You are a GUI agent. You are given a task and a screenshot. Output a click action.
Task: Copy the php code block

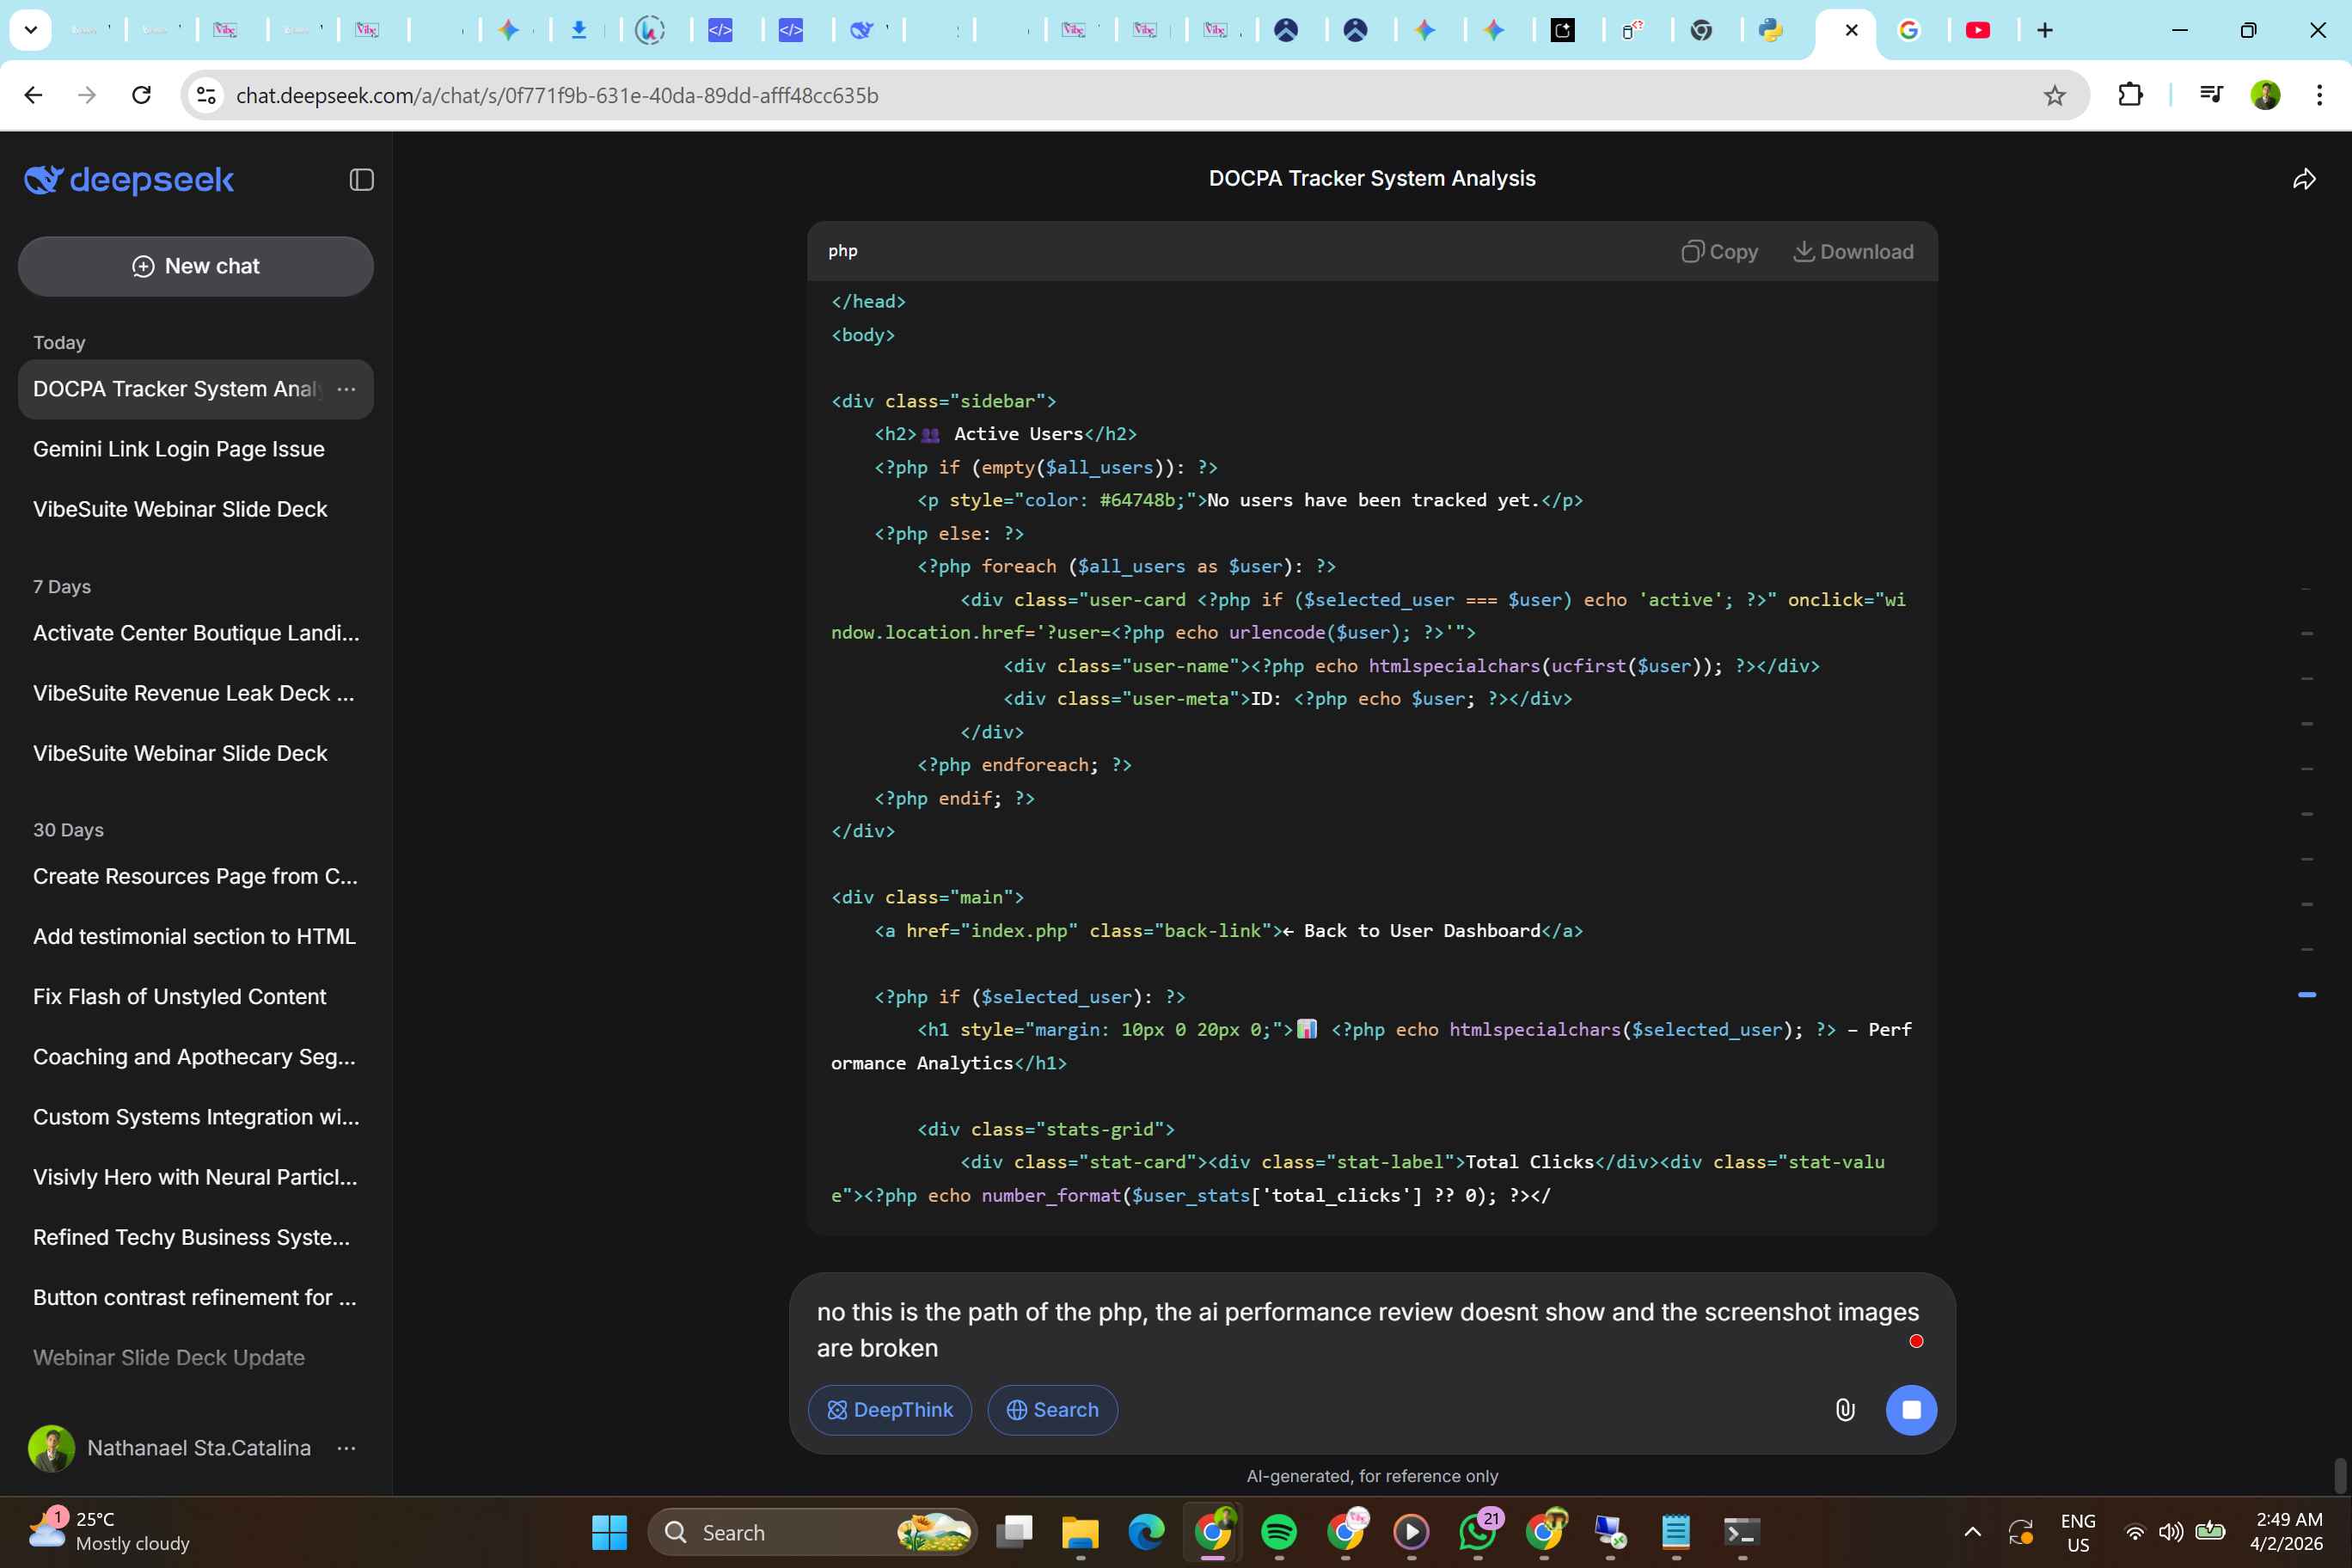tap(1719, 252)
